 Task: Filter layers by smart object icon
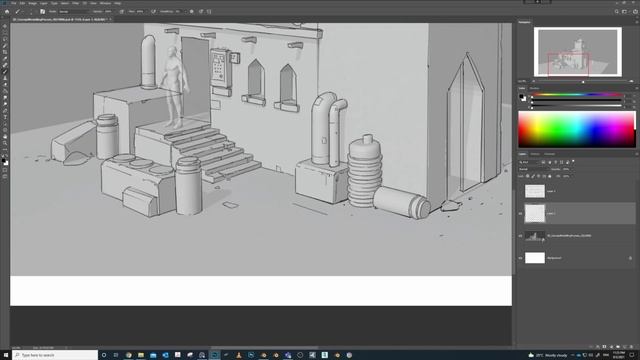coord(567,162)
